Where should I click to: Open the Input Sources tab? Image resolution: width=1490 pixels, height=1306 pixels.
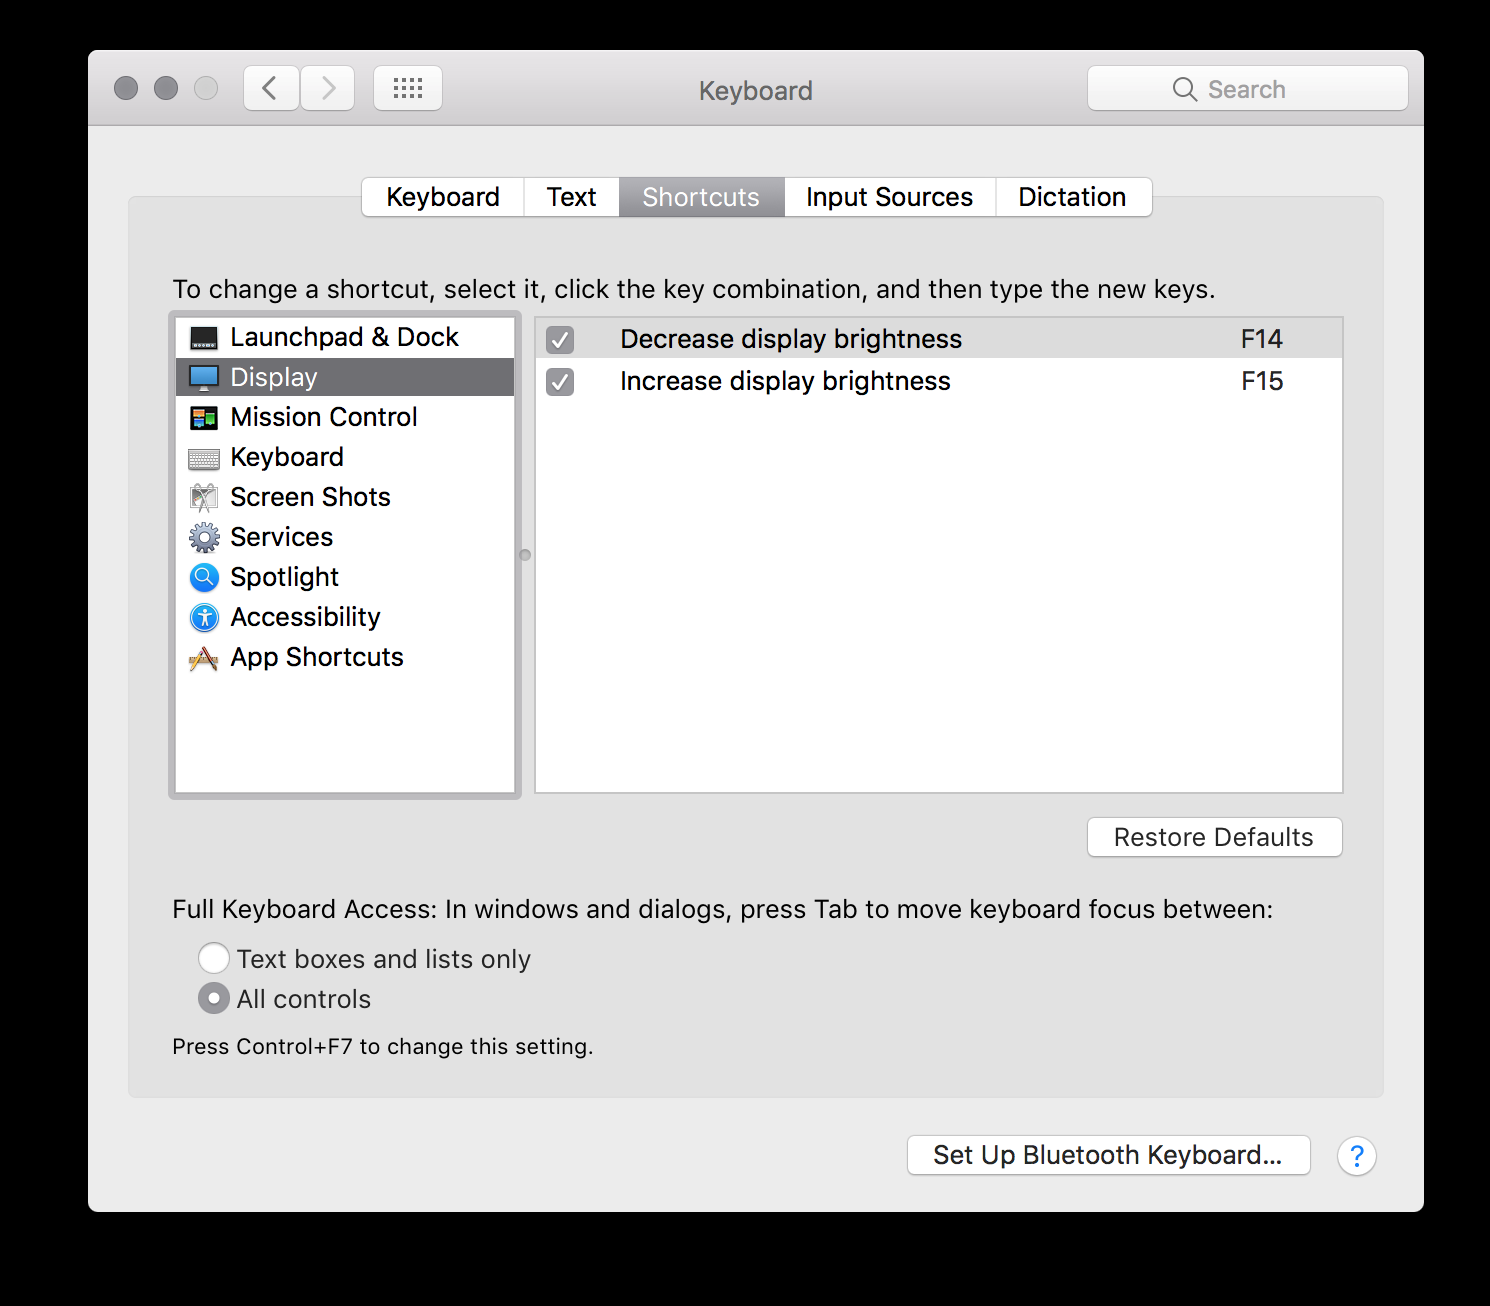[x=888, y=197]
